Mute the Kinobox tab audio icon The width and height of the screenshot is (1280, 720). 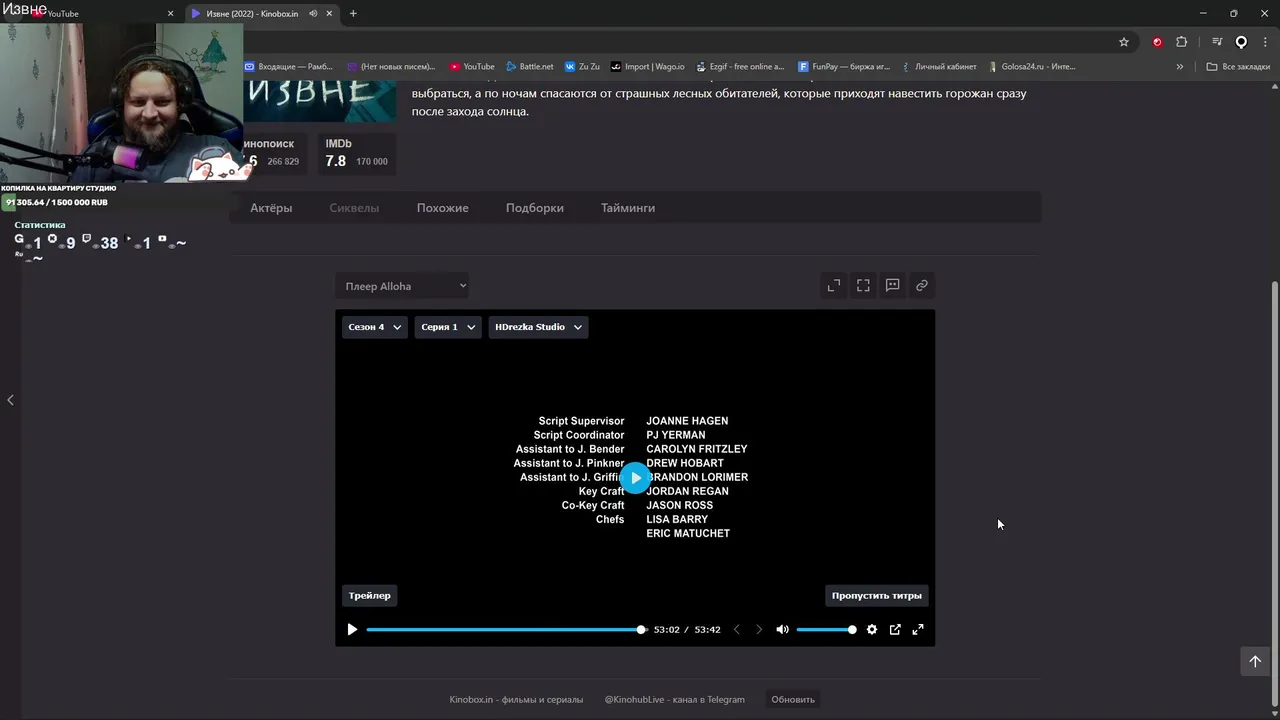313,14
